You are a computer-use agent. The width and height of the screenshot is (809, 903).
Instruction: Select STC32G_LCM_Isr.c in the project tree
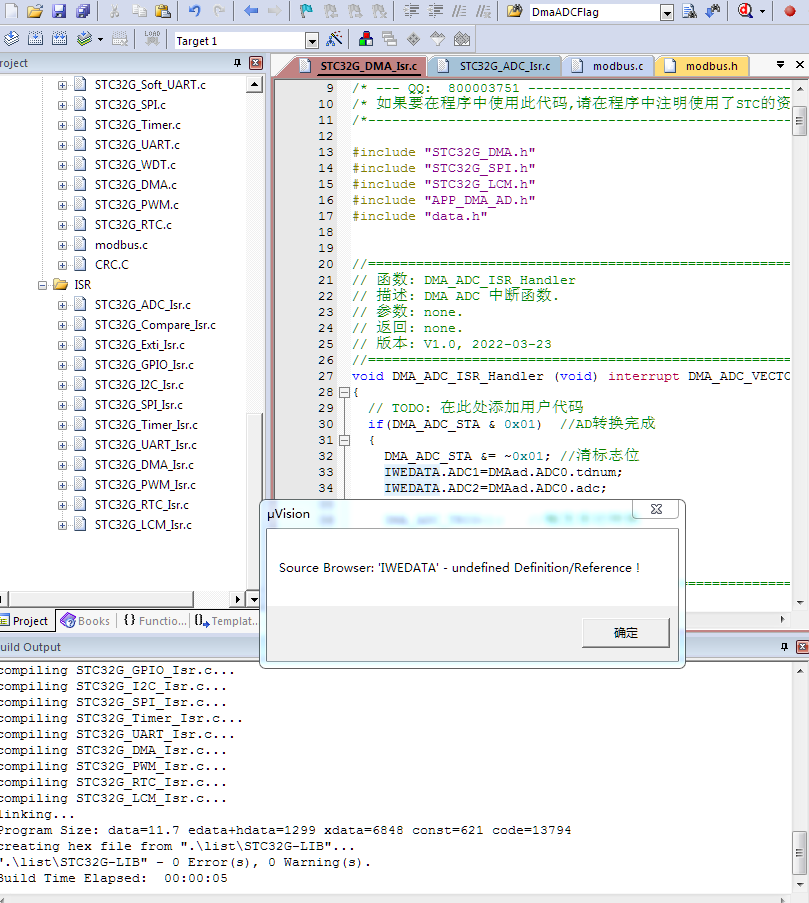[x=143, y=525]
